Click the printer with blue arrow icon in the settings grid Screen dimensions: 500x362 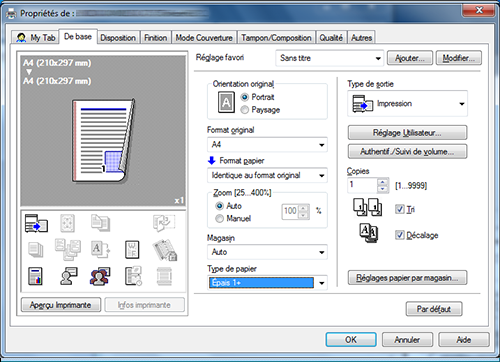(x=36, y=223)
